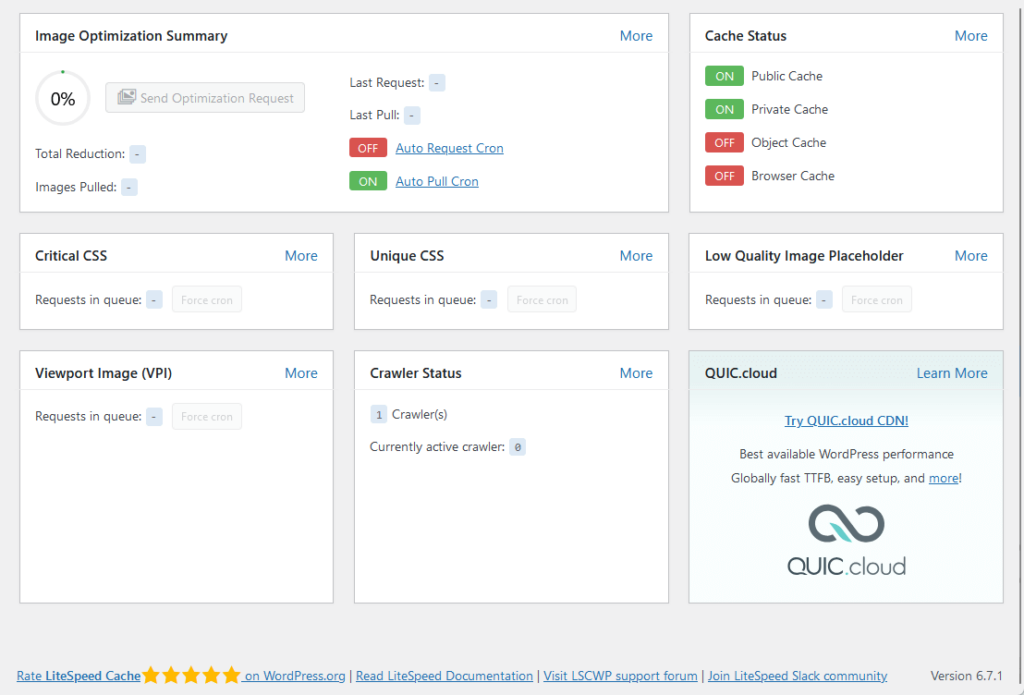Open More in Low Quality Image Placeholder
Screen dimensions: 1024x695
(971, 256)
